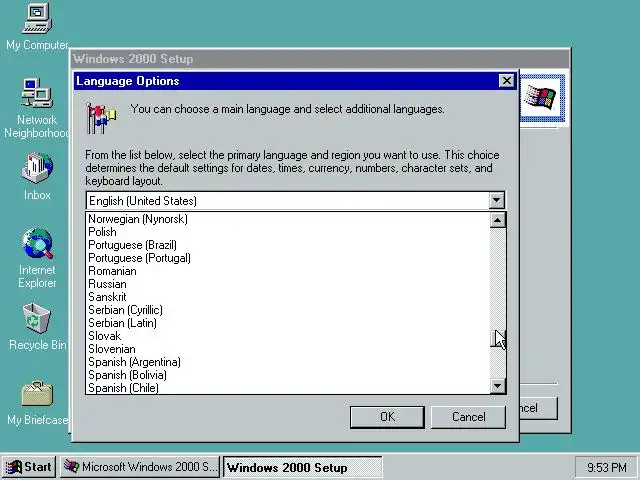Viewport: 640px width, 480px height.
Task: Switch to Microsoft Windows 2000 S... taskbar button
Action: point(140,467)
